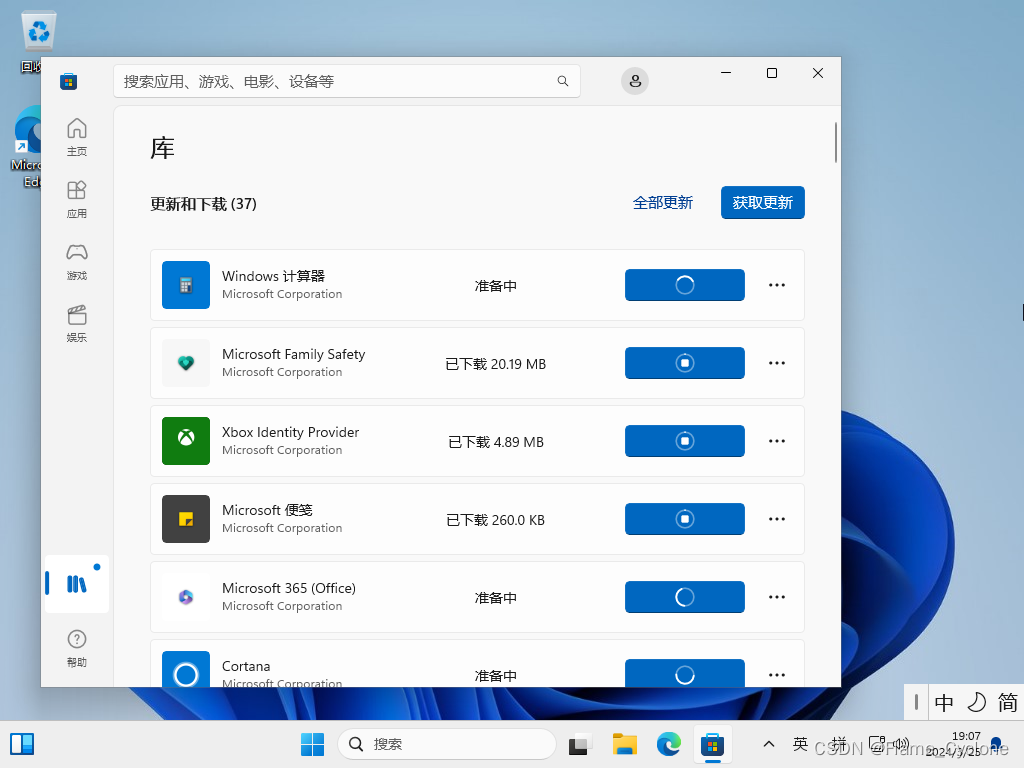Click the 已下载 260.0 KB status text
Image resolution: width=1024 pixels, height=768 pixels.
pyautogui.click(x=496, y=520)
